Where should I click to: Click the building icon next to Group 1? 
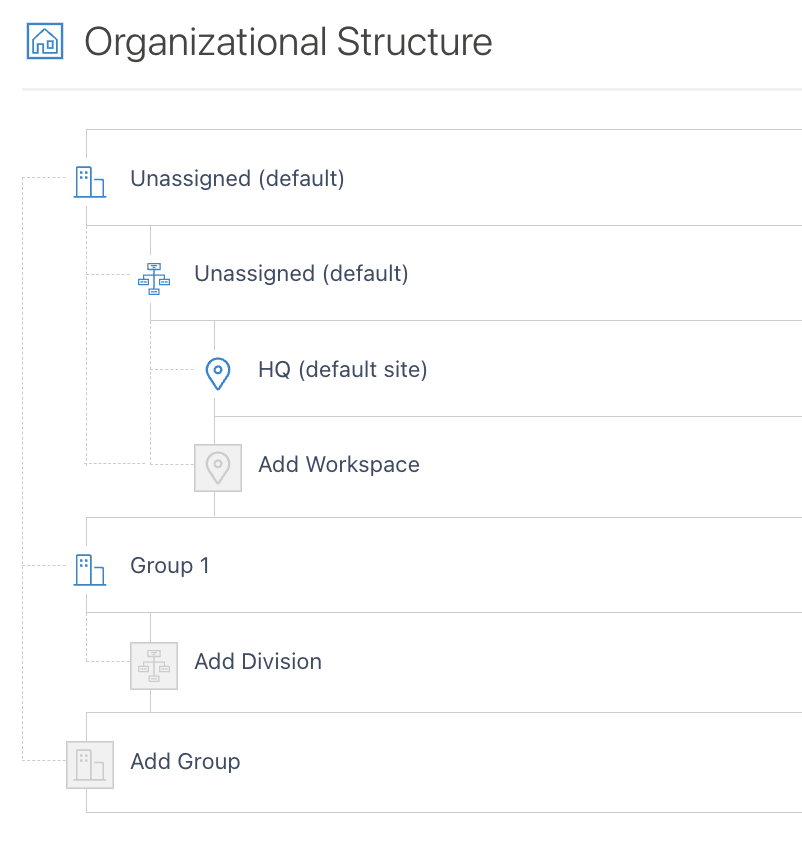(90, 570)
